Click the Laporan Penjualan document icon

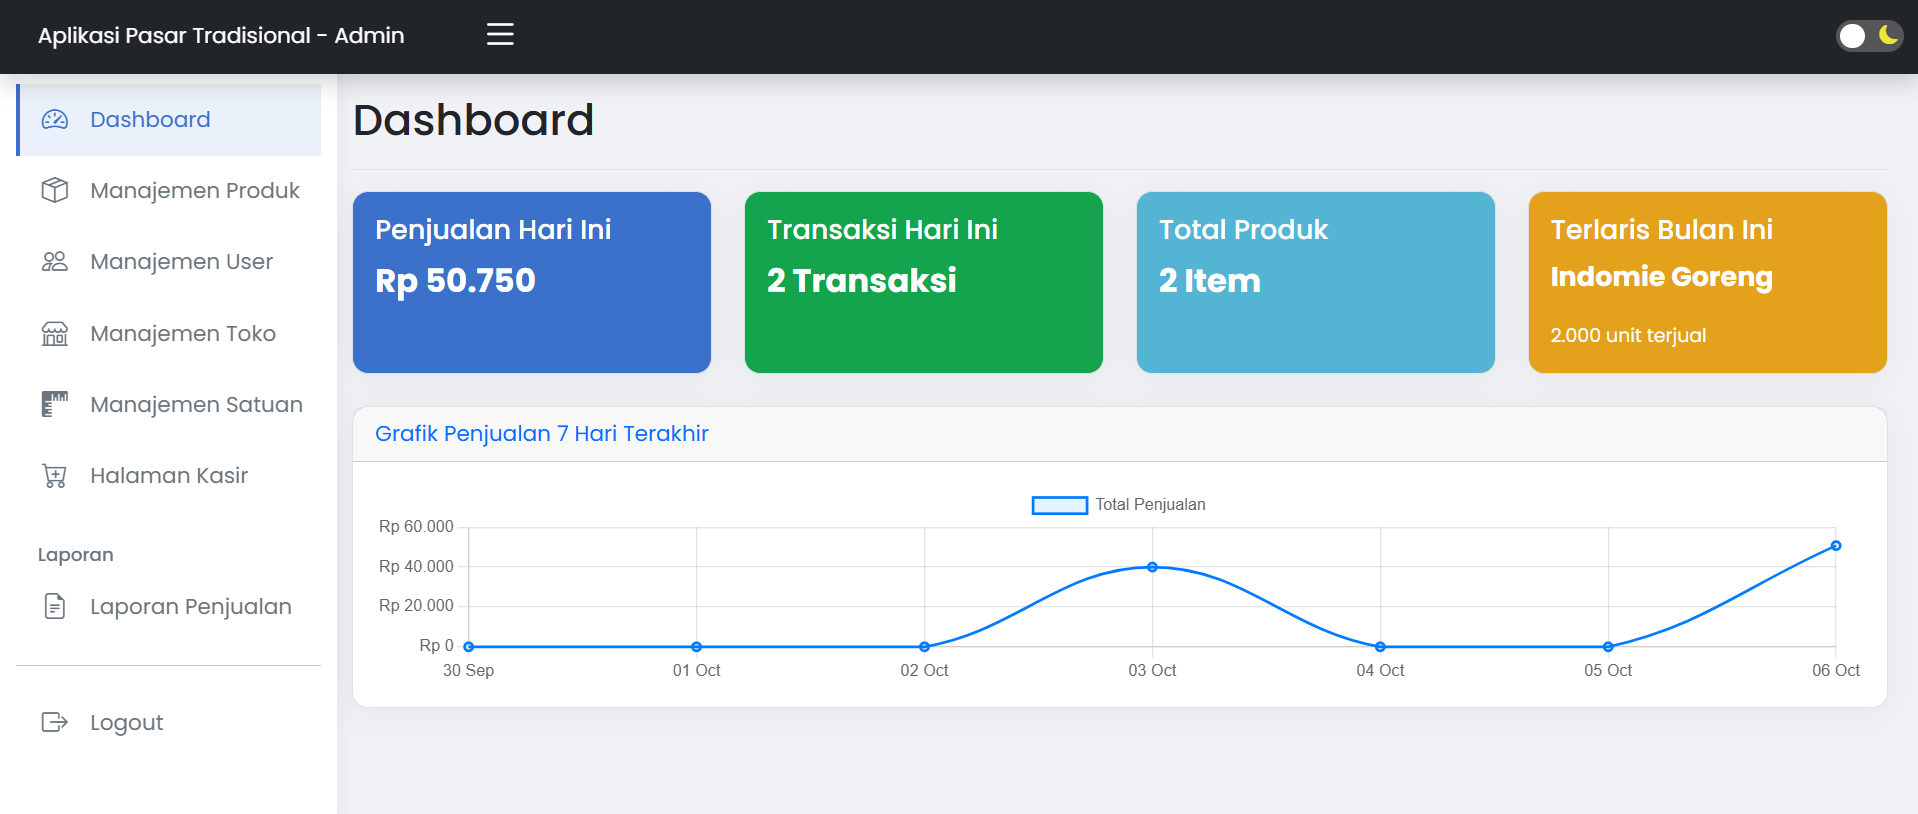55,607
